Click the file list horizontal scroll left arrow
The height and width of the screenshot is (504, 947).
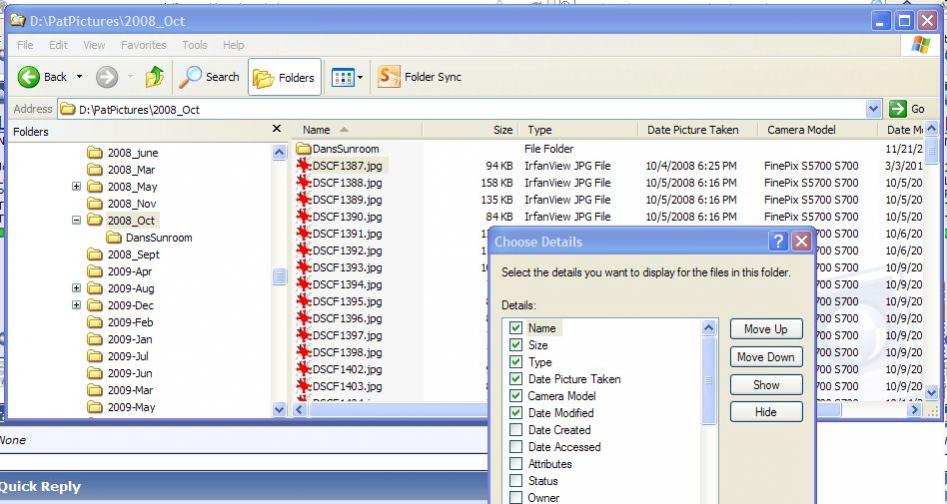click(x=300, y=410)
